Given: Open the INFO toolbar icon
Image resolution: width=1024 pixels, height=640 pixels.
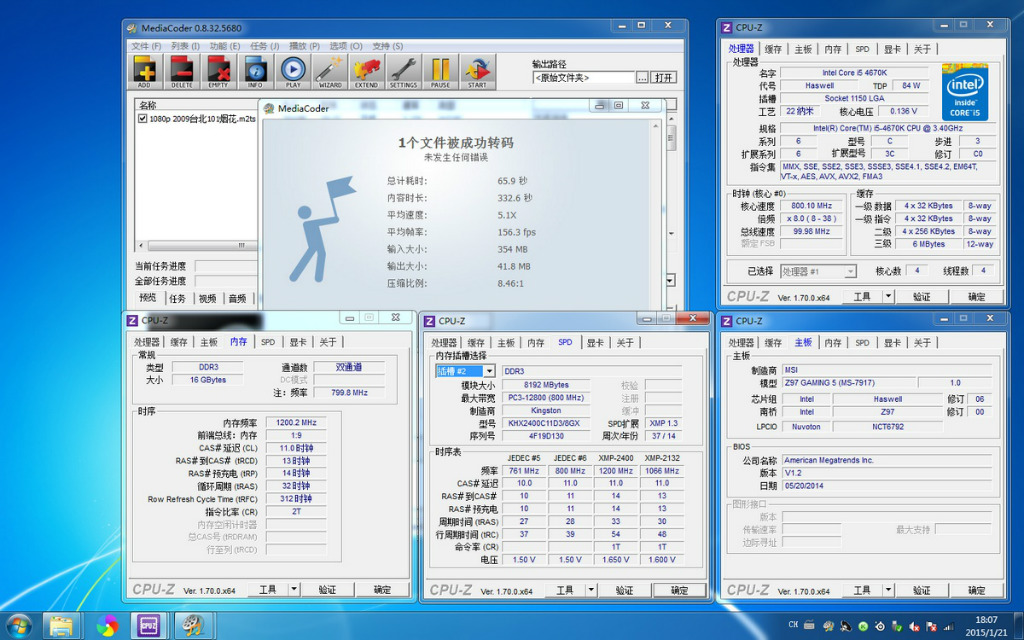Looking at the screenshot, I should pos(255,72).
